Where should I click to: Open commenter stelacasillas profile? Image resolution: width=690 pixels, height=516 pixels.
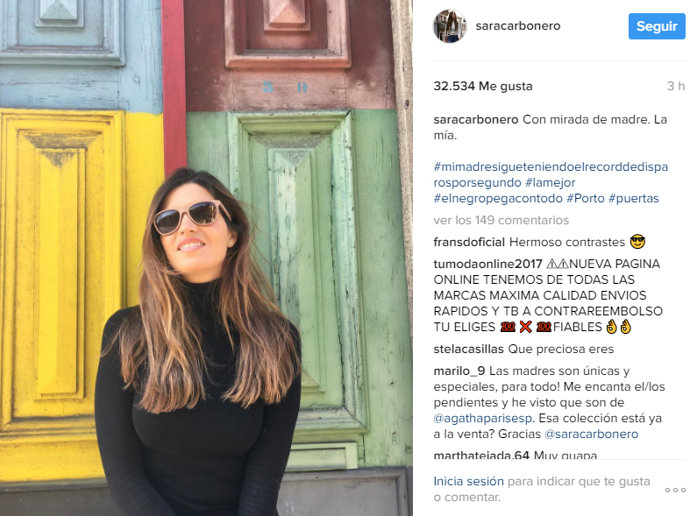click(468, 349)
